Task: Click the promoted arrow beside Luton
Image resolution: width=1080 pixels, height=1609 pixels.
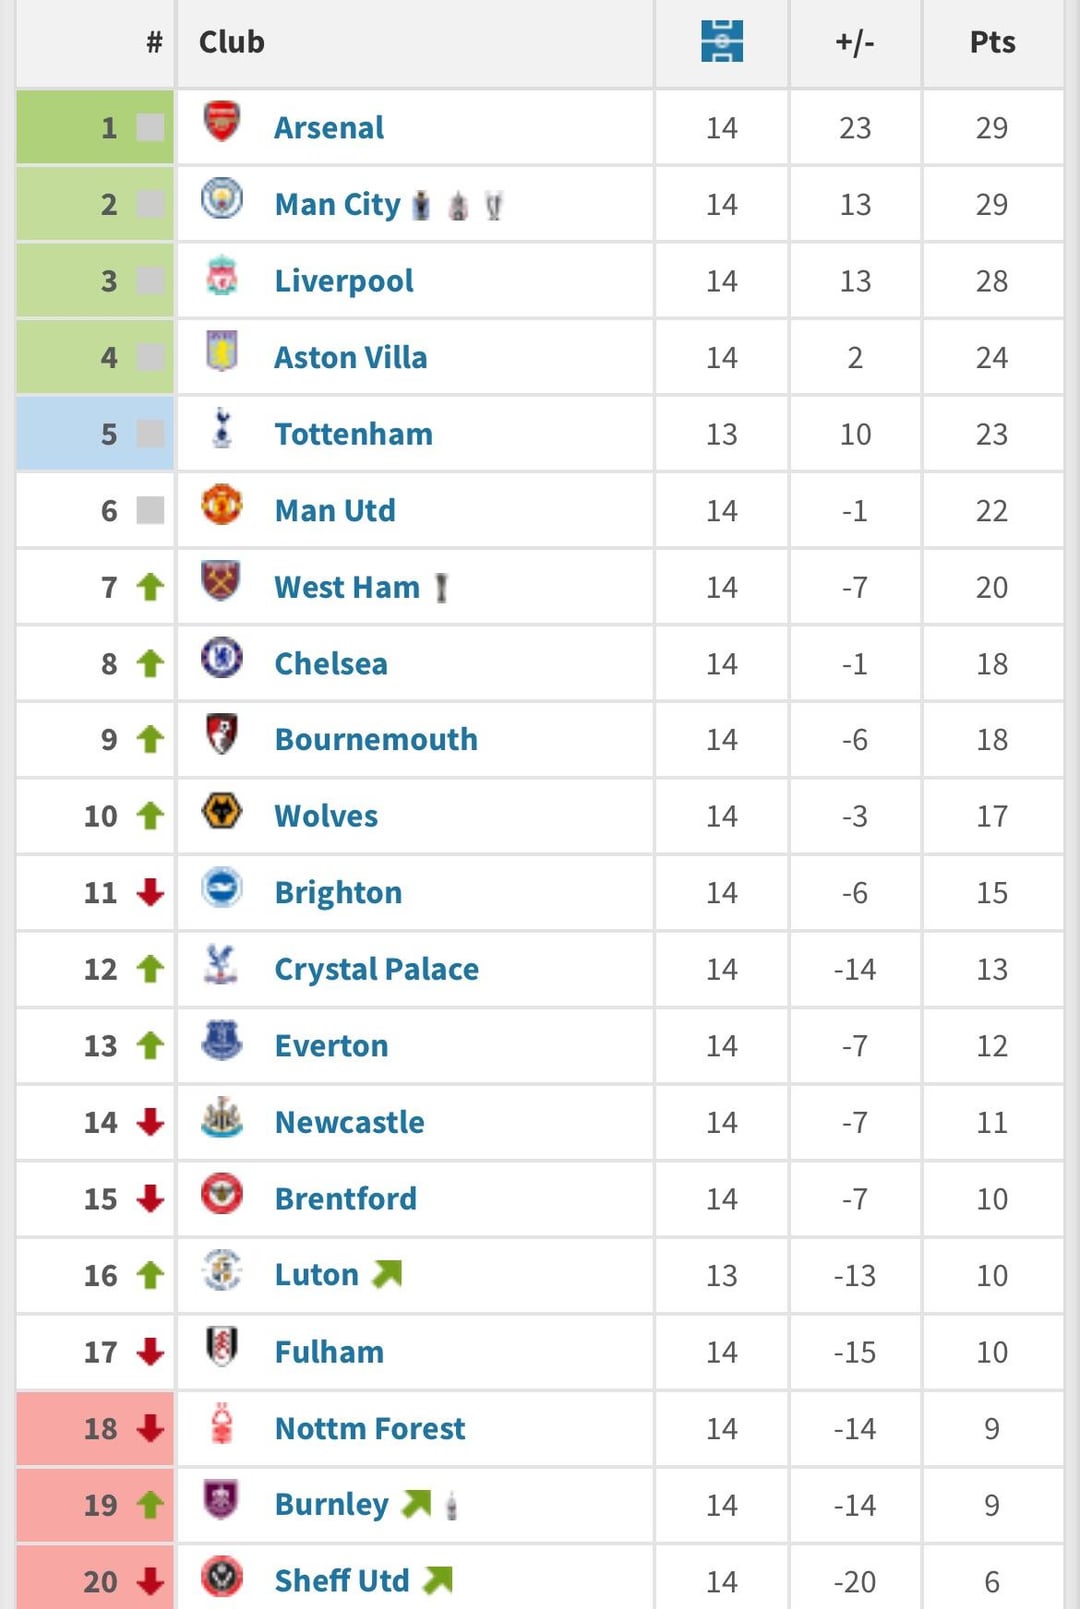Action: 387,1273
